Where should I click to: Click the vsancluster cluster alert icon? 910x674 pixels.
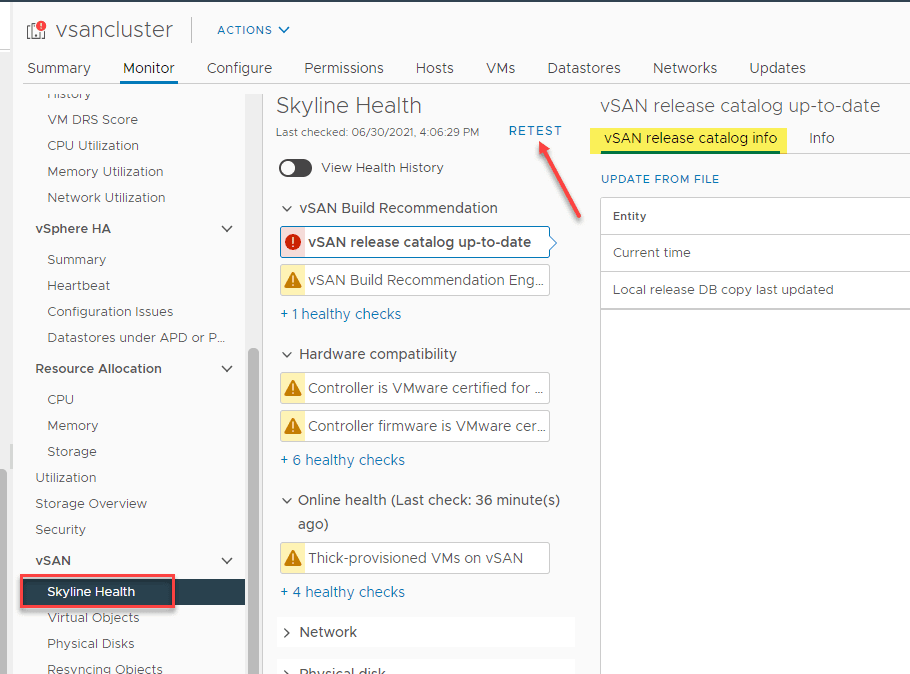coord(36,30)
